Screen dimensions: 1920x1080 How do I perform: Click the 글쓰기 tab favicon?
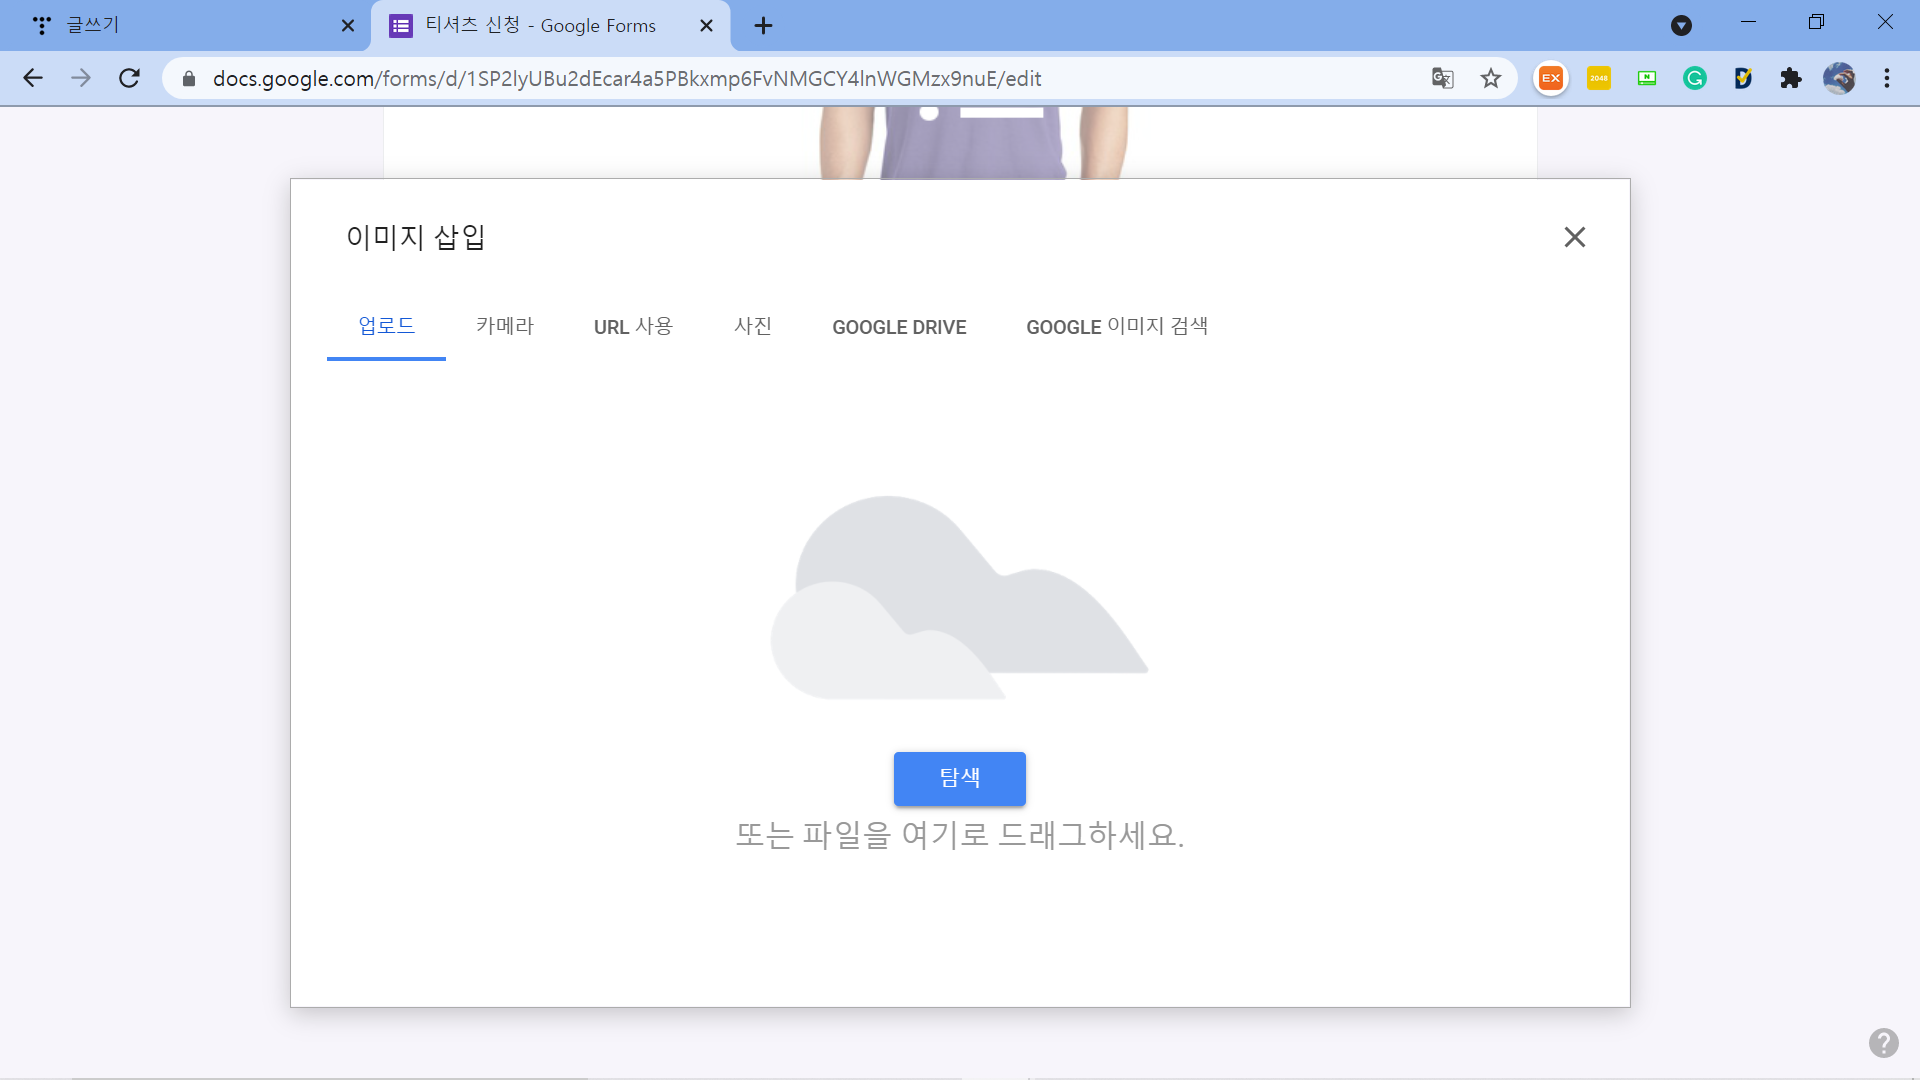point(42,26)
